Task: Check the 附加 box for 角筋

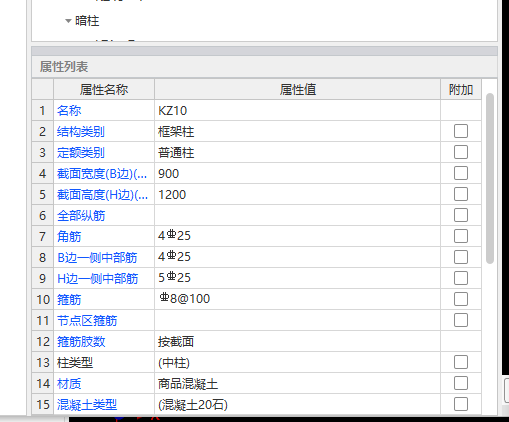Action: [461, 236]
